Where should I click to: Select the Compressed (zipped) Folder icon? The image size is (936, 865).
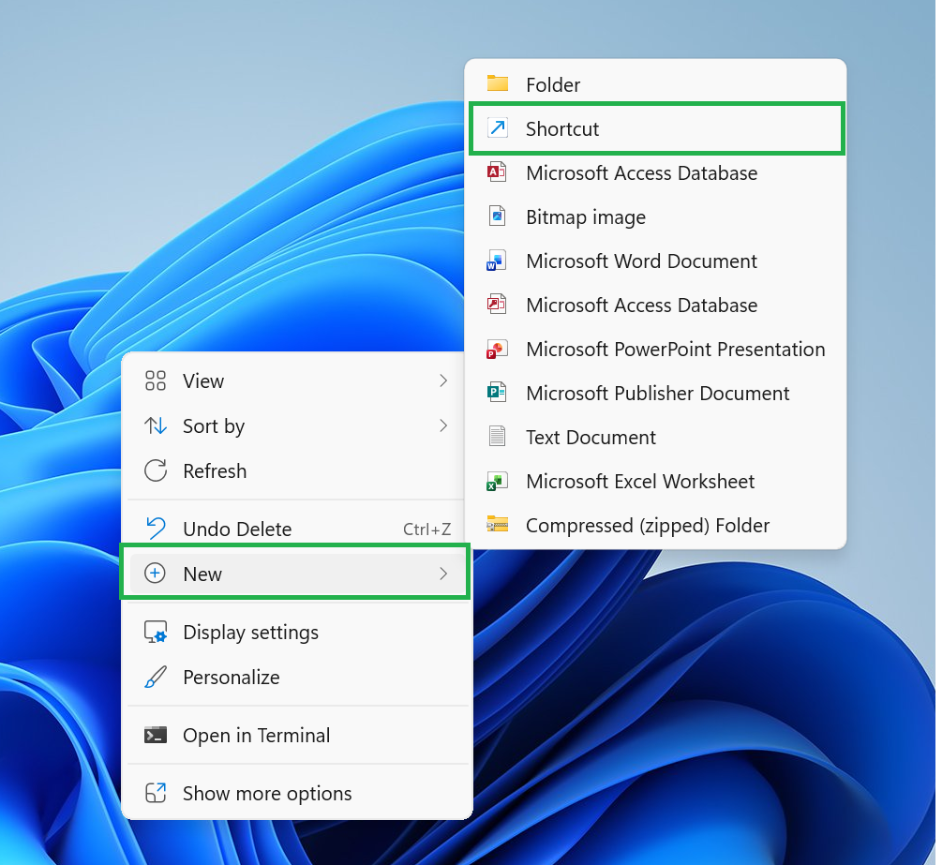coord(497,524)
